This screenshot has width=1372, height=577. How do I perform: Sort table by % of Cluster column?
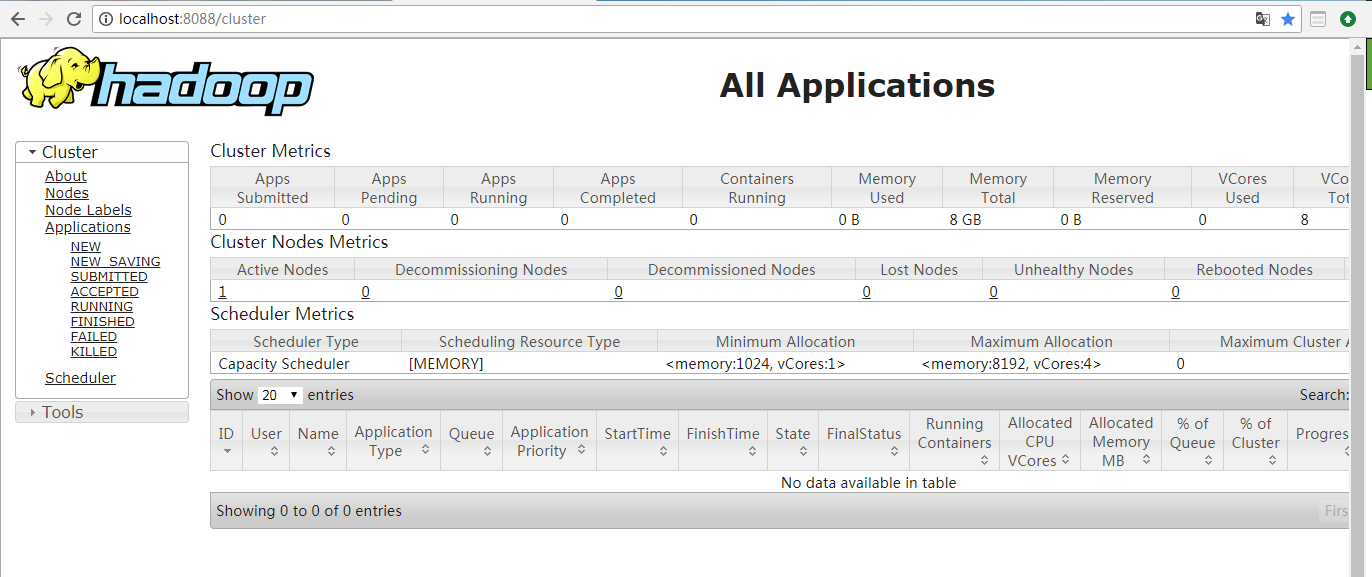1256,441
